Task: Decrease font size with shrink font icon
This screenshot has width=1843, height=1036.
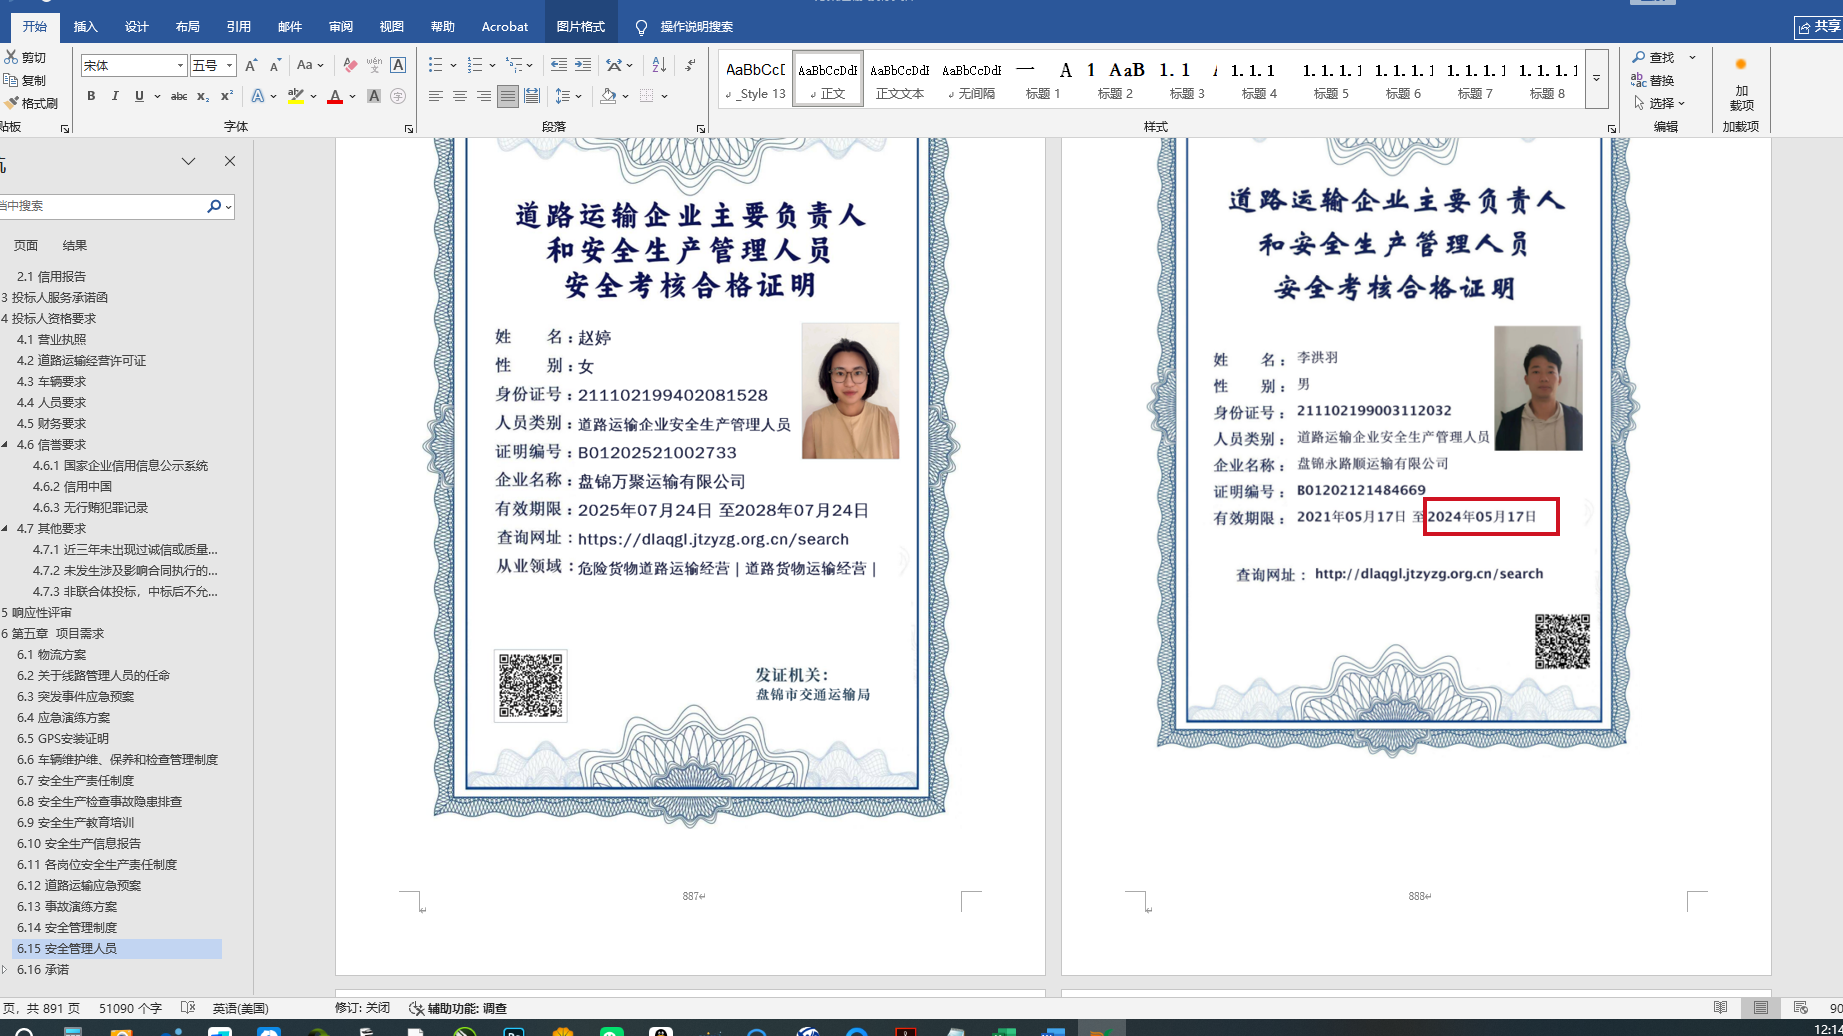Action: point(275,65)
